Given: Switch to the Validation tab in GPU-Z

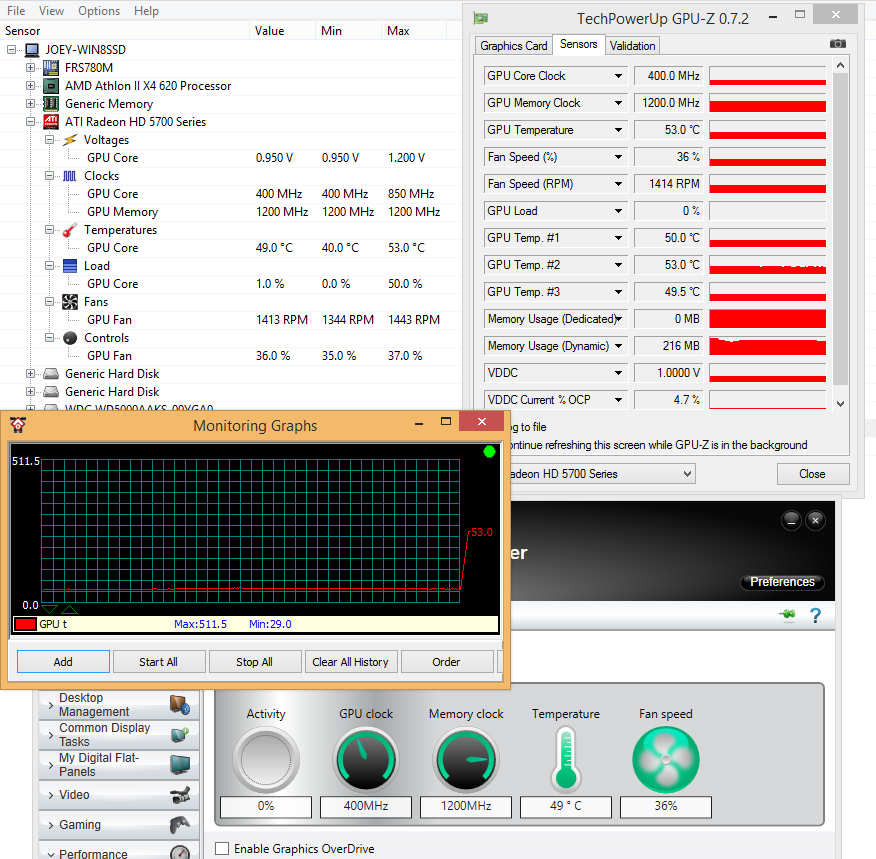Looking at the screenshot, I should (632, 46).
